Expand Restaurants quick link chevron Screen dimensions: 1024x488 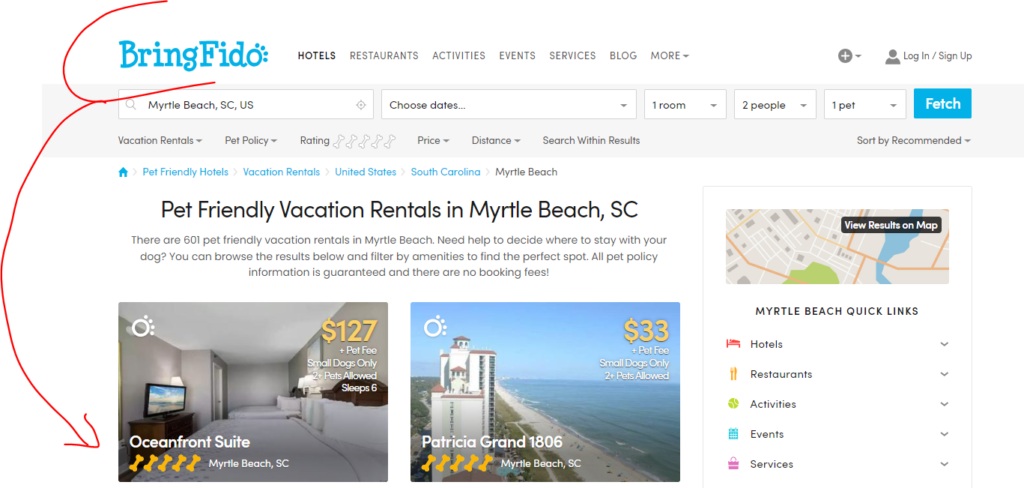click(x=944, y=374)
